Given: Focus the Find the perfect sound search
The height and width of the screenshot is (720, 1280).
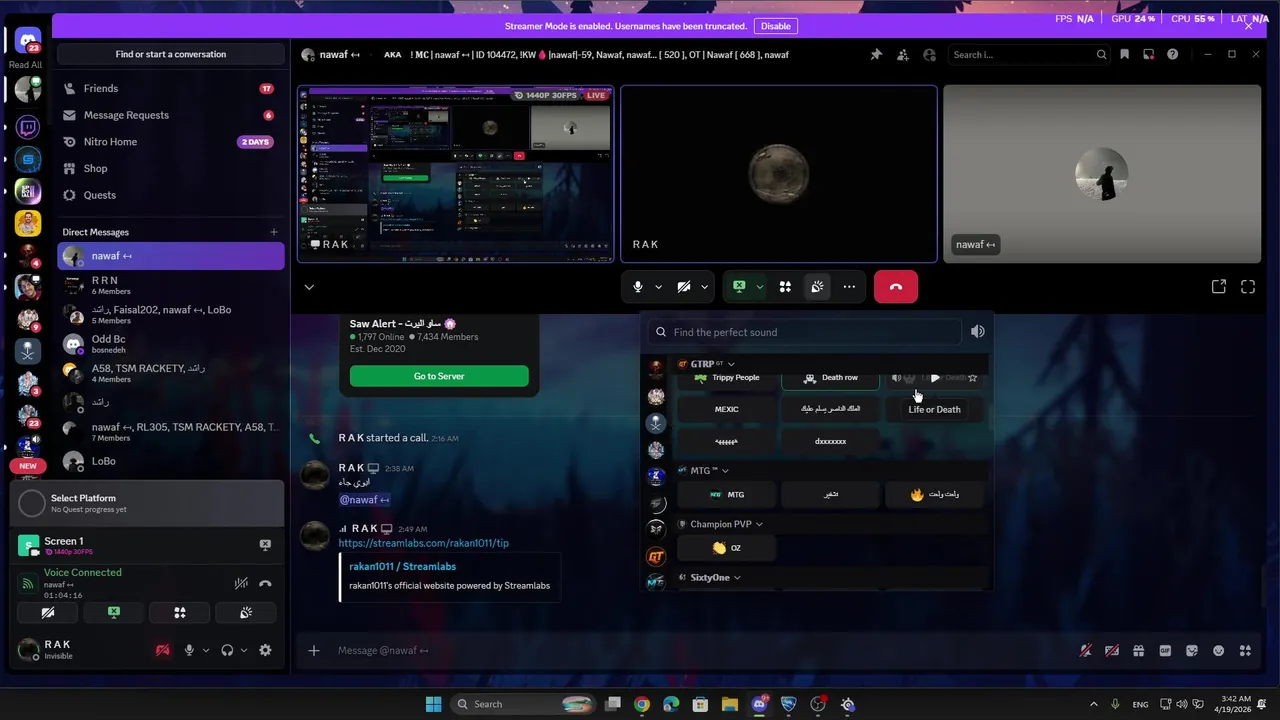Looking at the screenshot, I should [805, 332].
